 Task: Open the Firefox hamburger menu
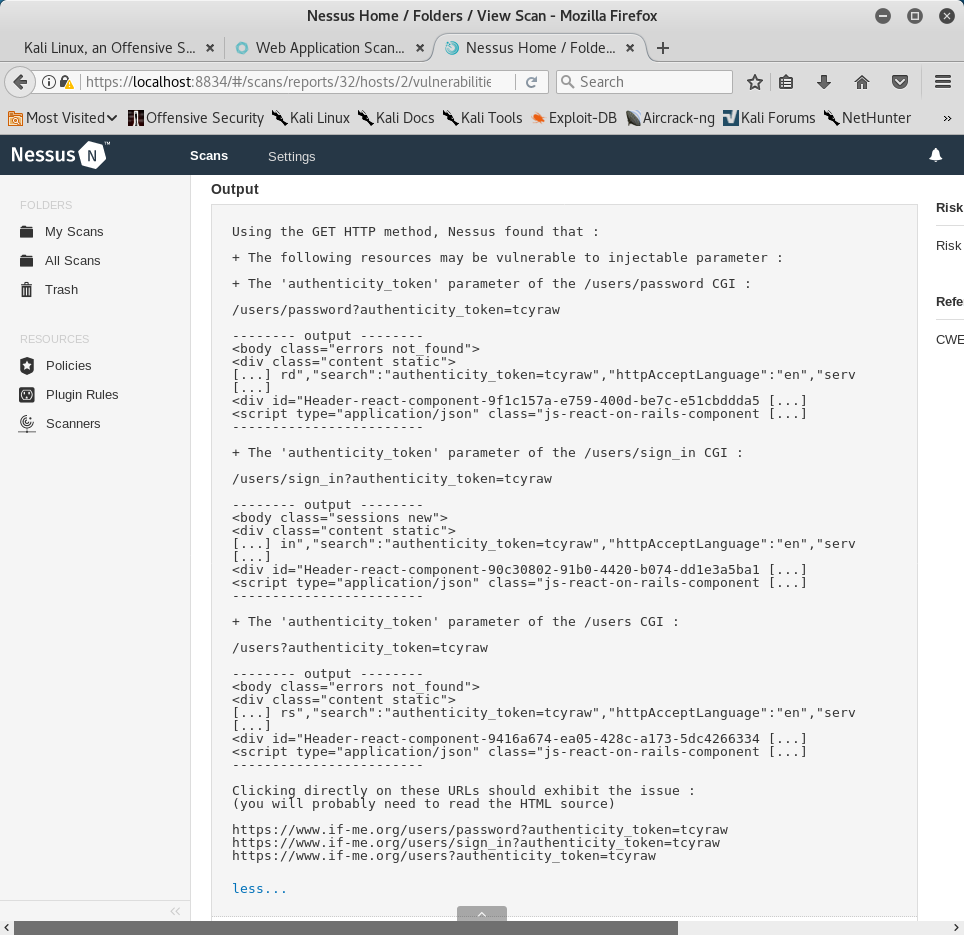pyautogui.click(x=943, y=82)
